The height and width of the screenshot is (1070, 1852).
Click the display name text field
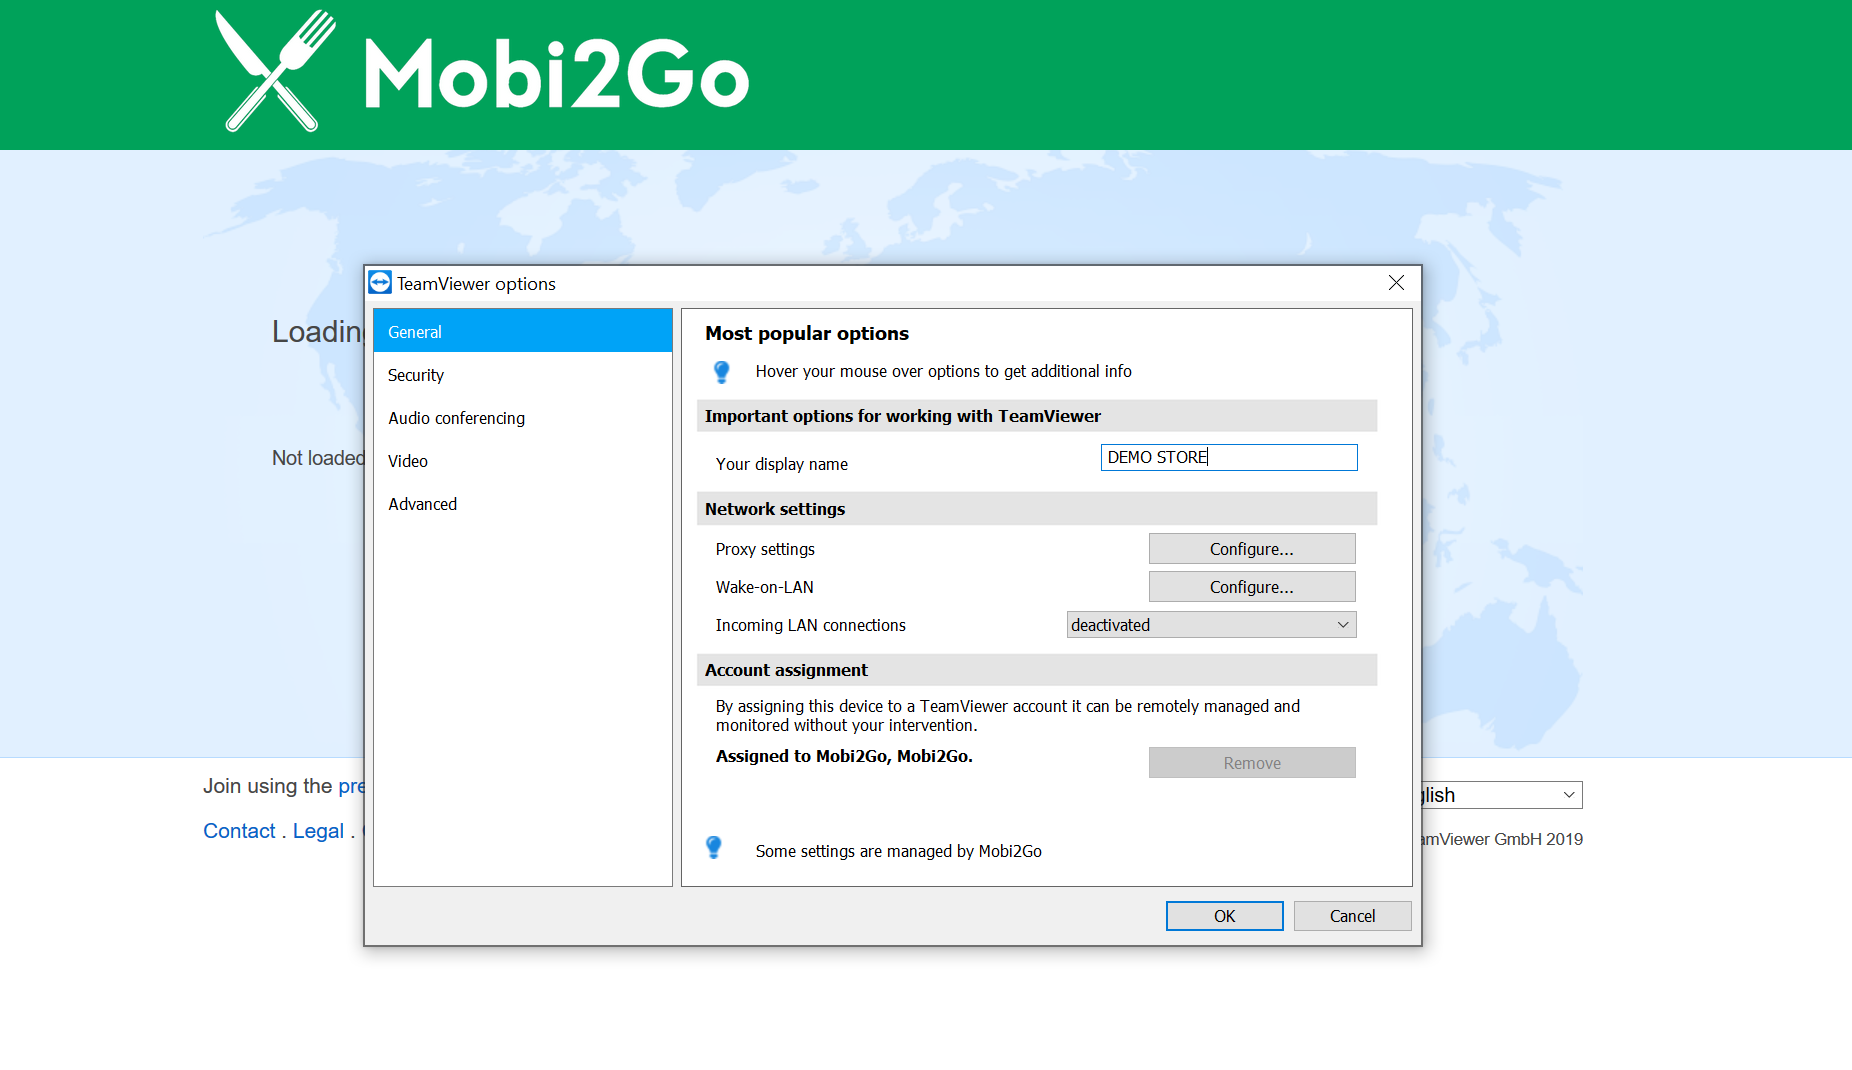click(1228, 457)
